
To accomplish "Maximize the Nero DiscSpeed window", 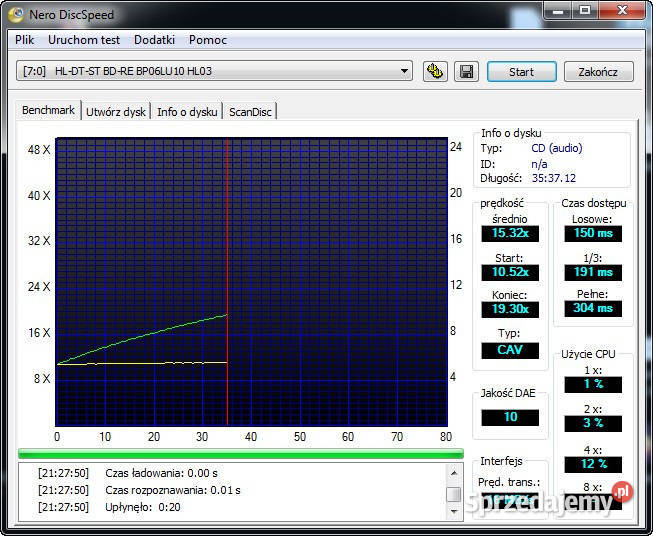I will [584, 11].
